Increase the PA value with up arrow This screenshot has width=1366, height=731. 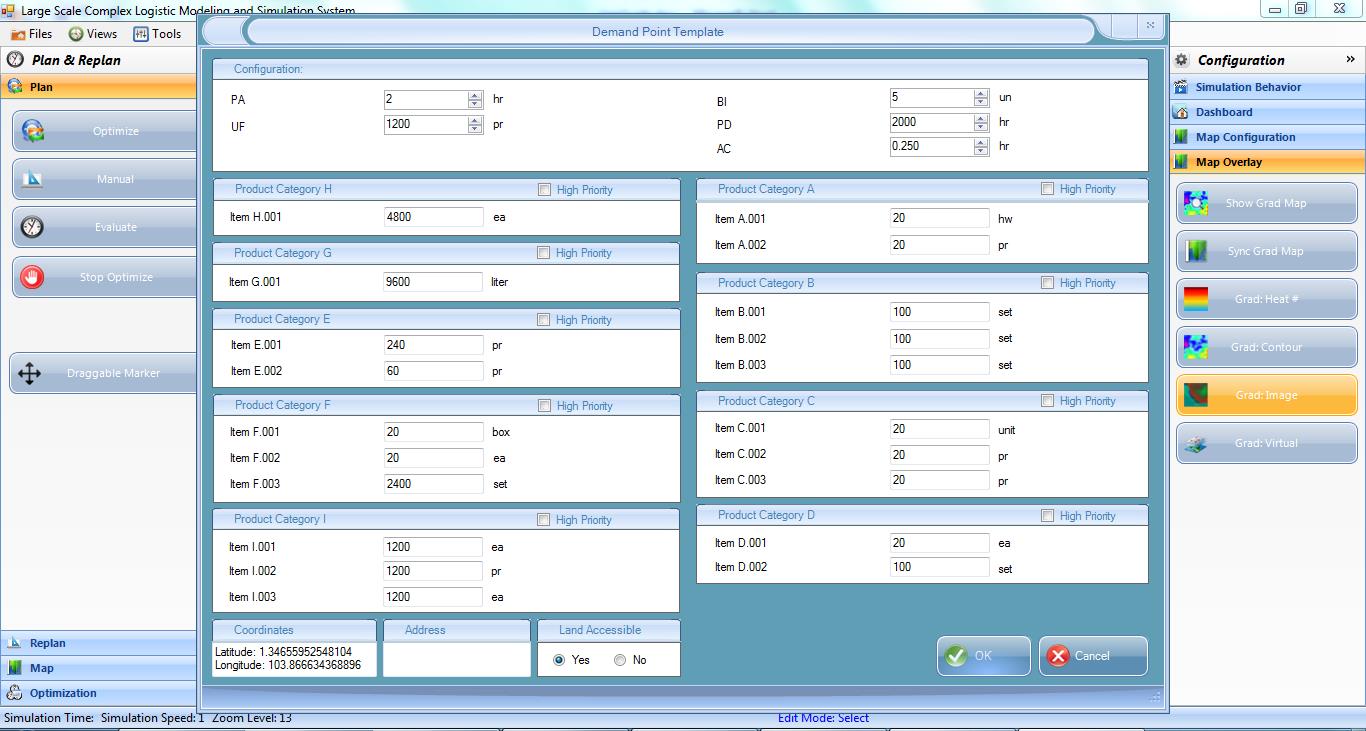475,95
